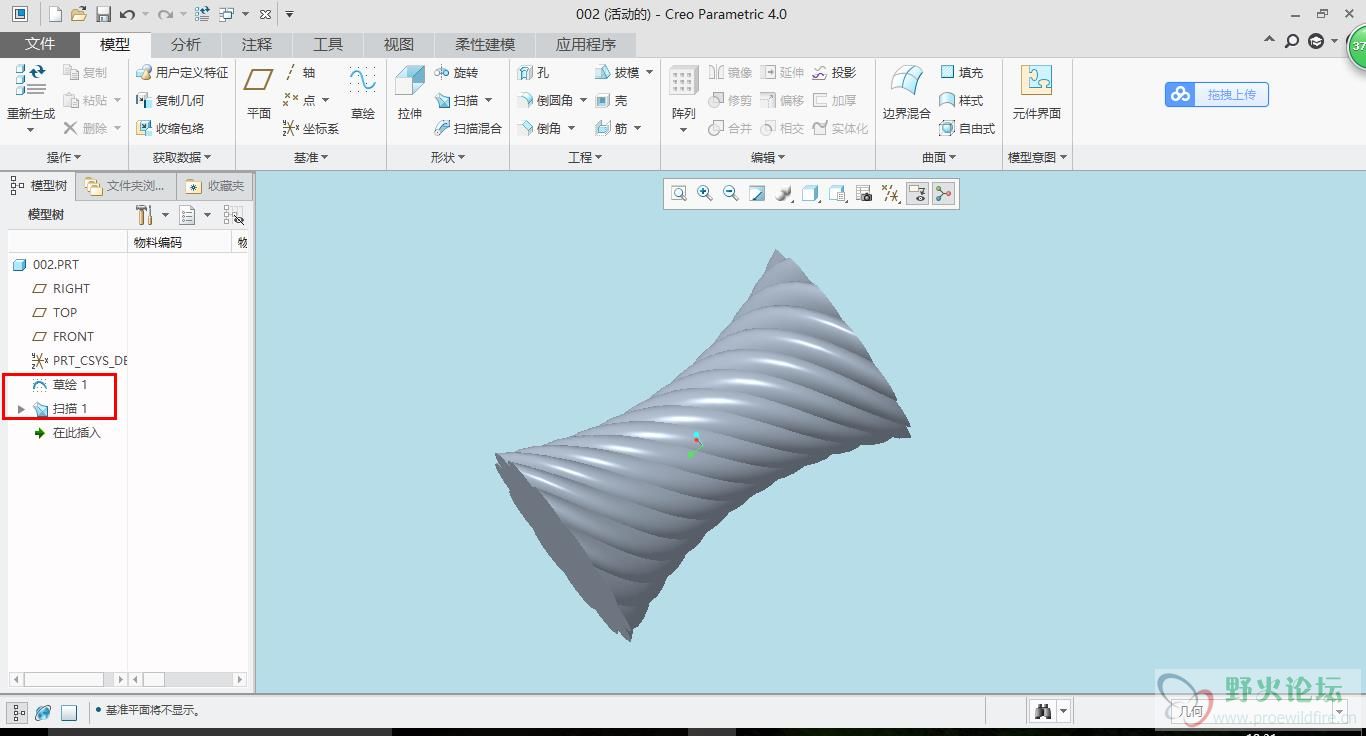Select the TOP datum plane in tree
Viewport: 1366px width, 736px height.
tap(55, 313)
